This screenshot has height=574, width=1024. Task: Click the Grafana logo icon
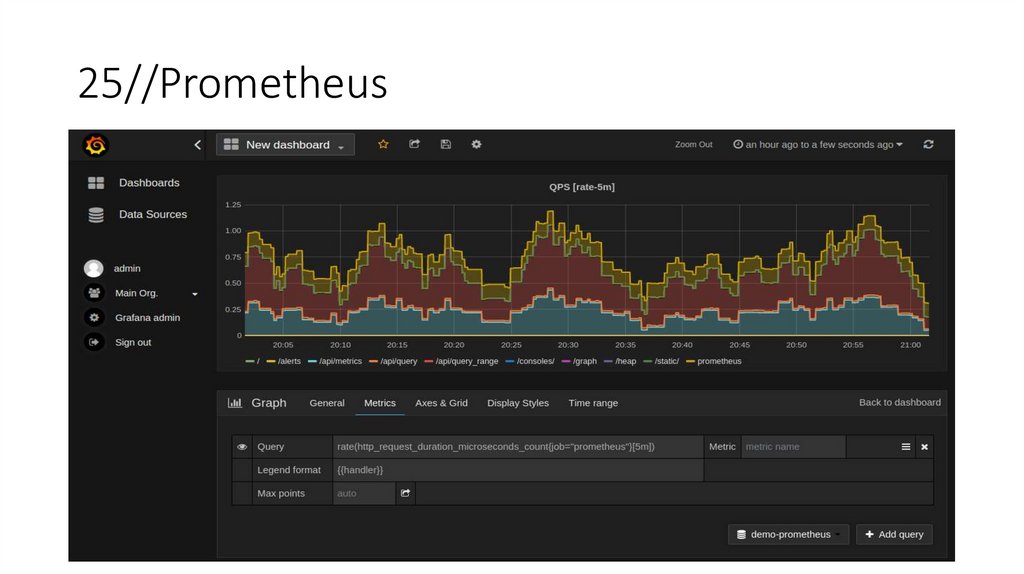[95, 145]
